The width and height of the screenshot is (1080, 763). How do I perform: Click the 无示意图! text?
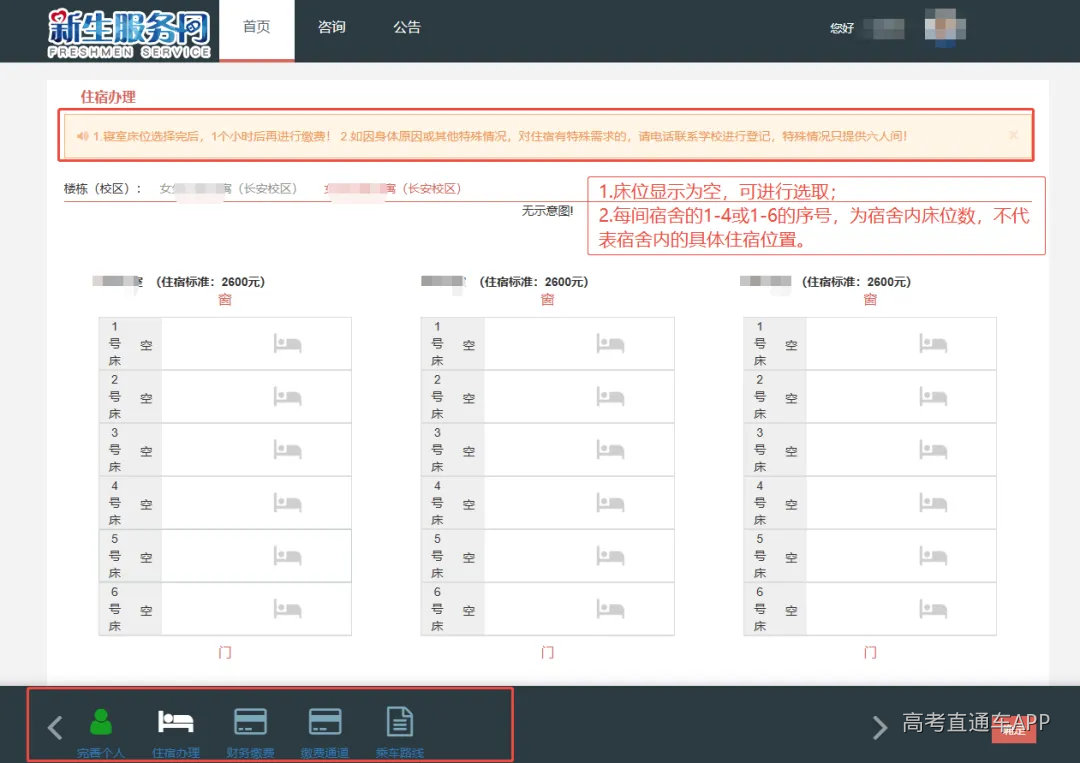click(548, 211)
